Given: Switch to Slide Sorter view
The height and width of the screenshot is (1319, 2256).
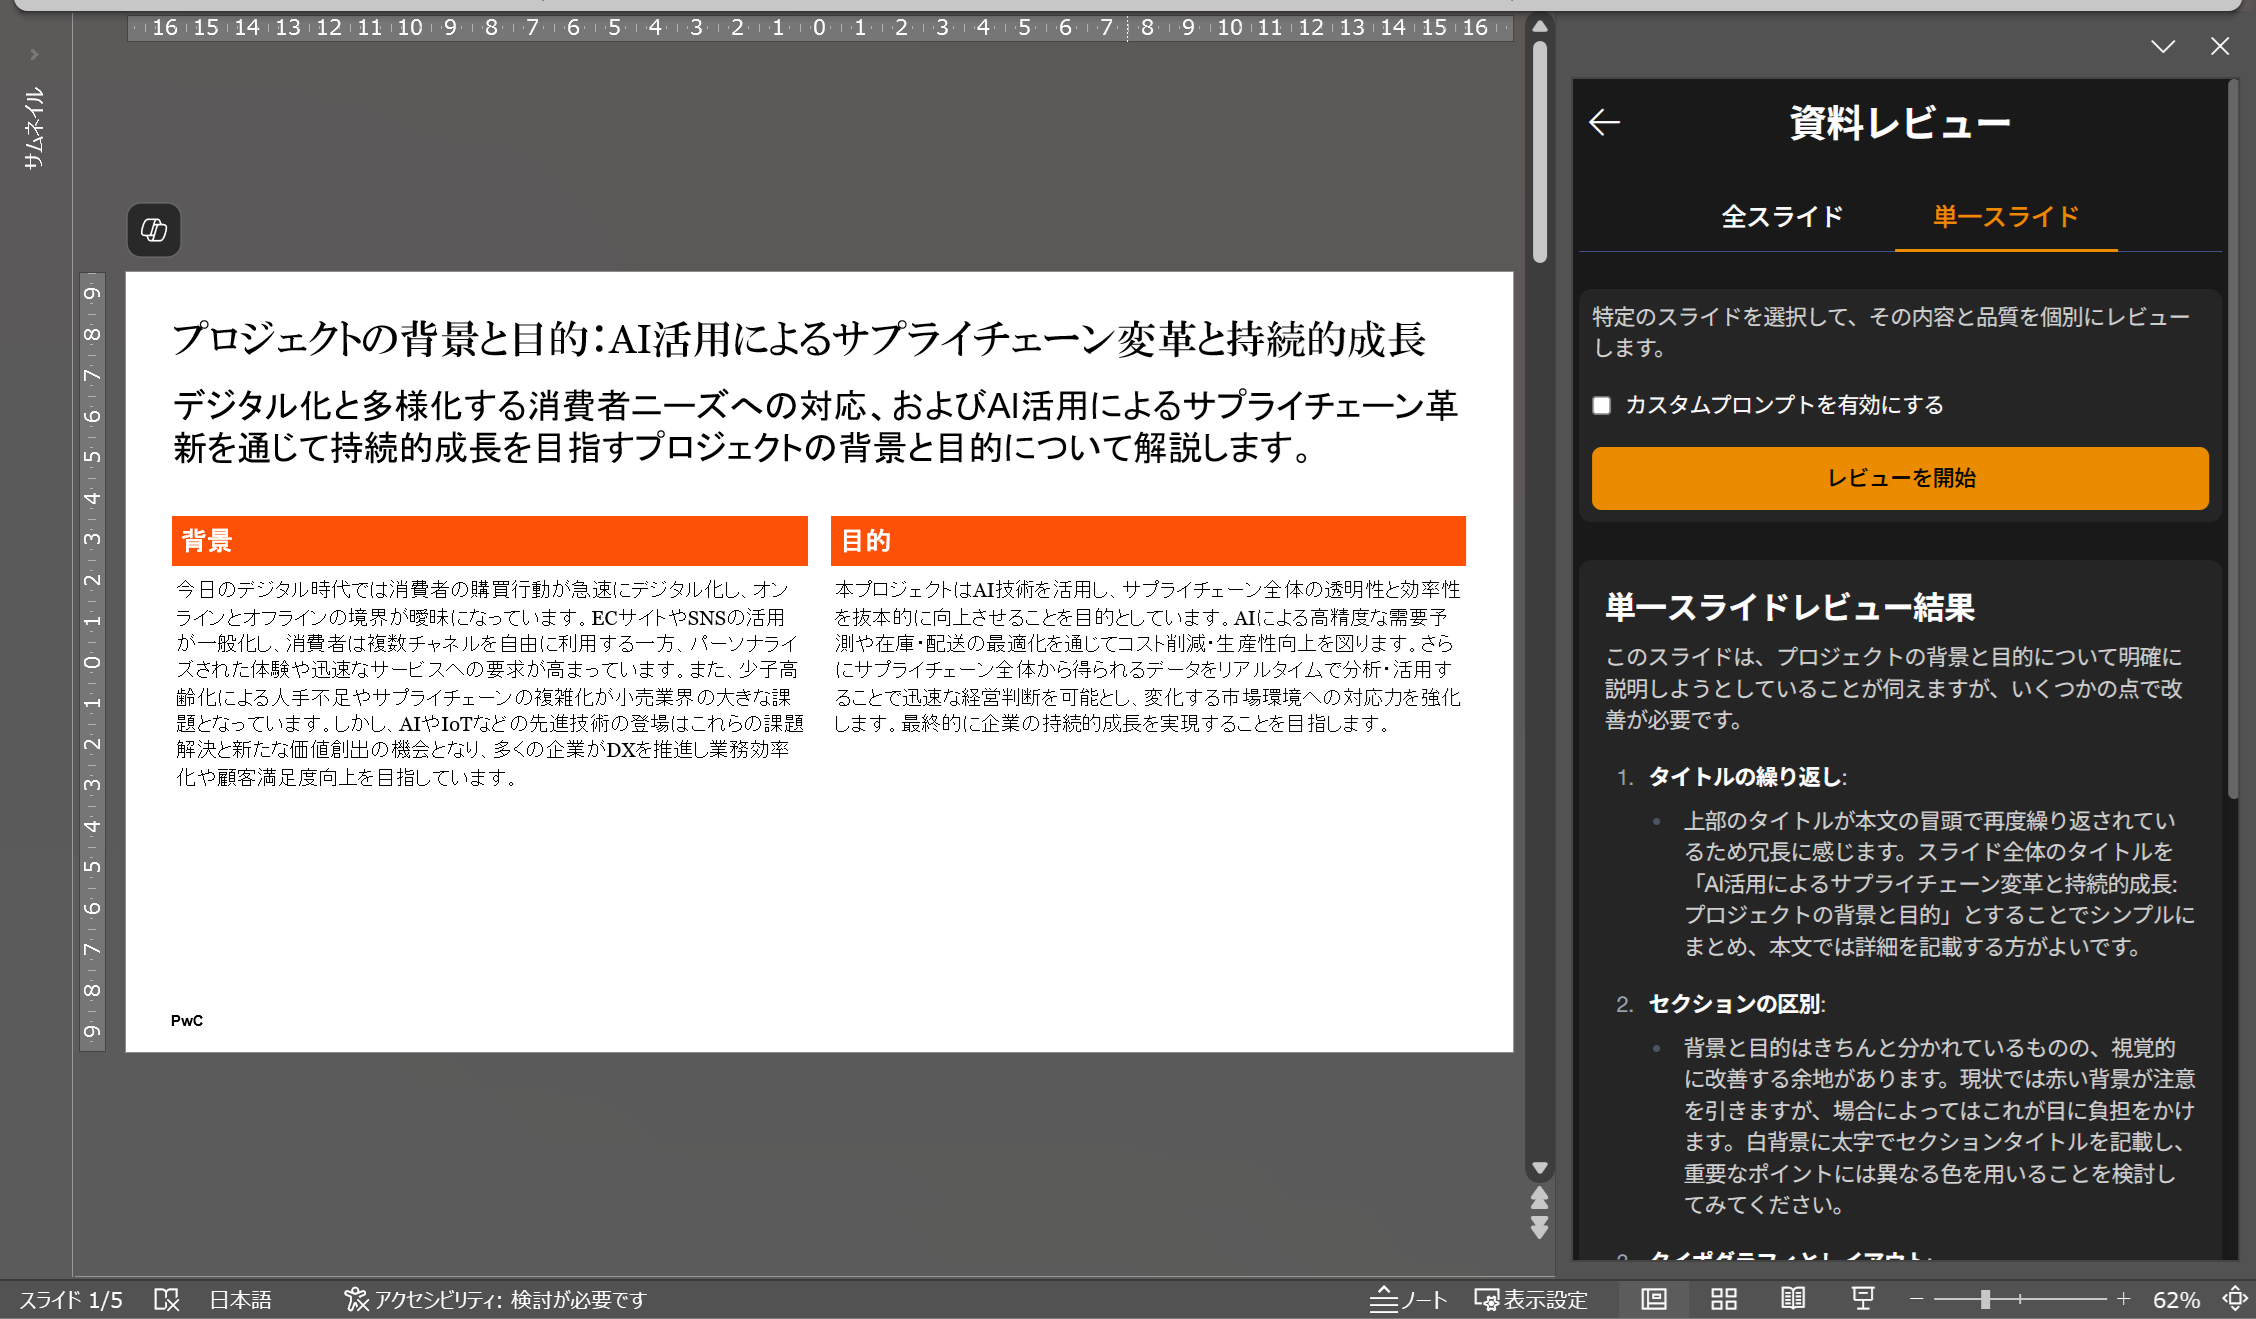Looking at the screenshot, I should click(1723, 1298).
